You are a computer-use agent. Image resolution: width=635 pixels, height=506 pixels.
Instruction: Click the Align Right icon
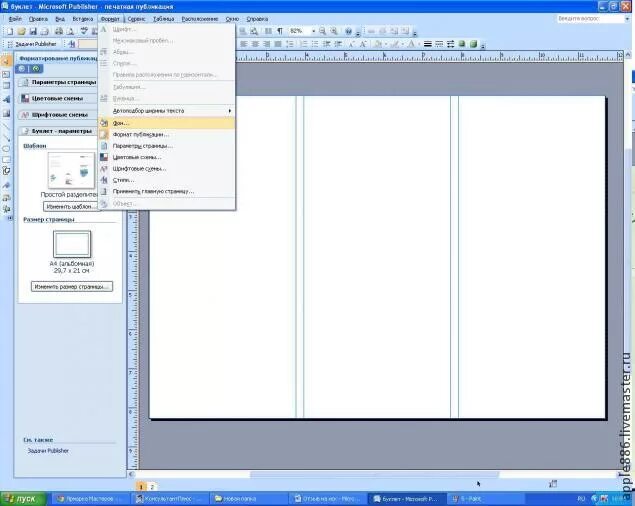[x=266, y=44]
